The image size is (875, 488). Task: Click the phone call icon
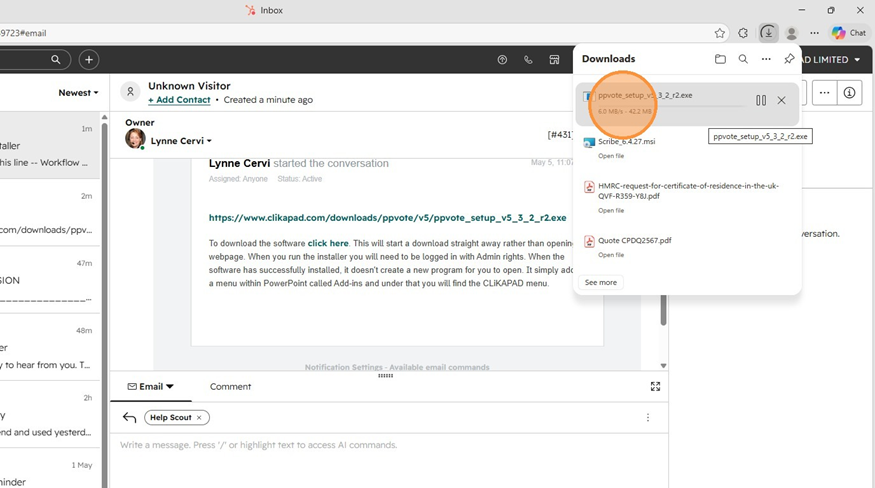[528, 60]
